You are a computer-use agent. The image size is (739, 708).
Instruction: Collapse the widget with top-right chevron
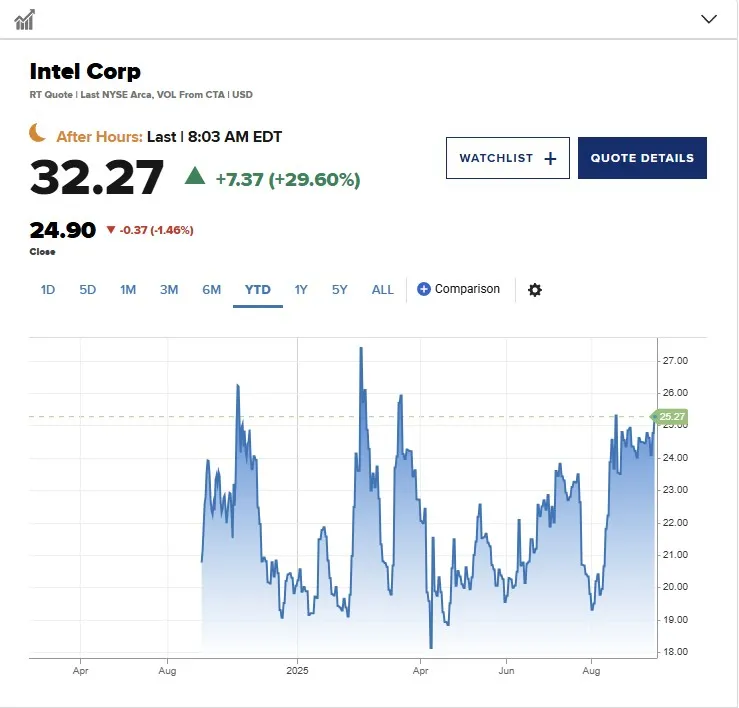point(708,19)
